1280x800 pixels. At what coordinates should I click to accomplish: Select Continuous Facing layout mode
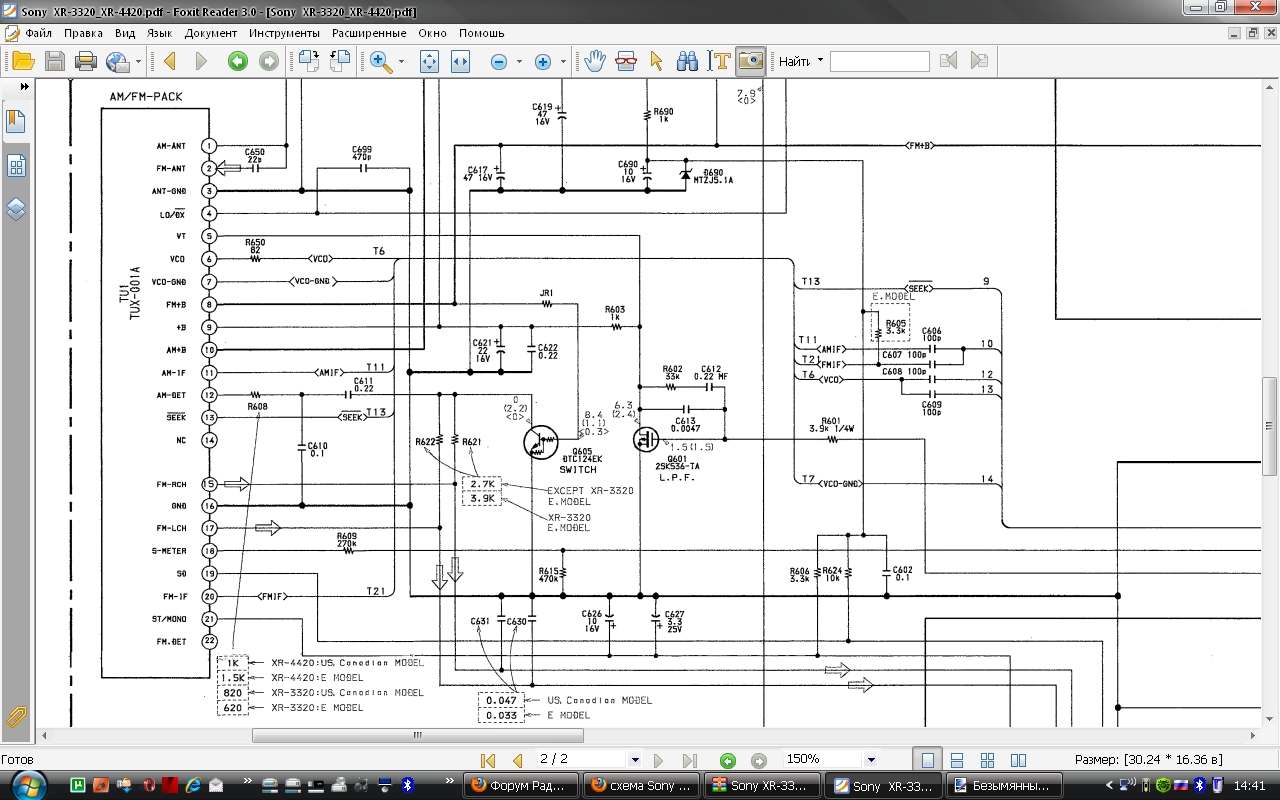tap(987, 760)
